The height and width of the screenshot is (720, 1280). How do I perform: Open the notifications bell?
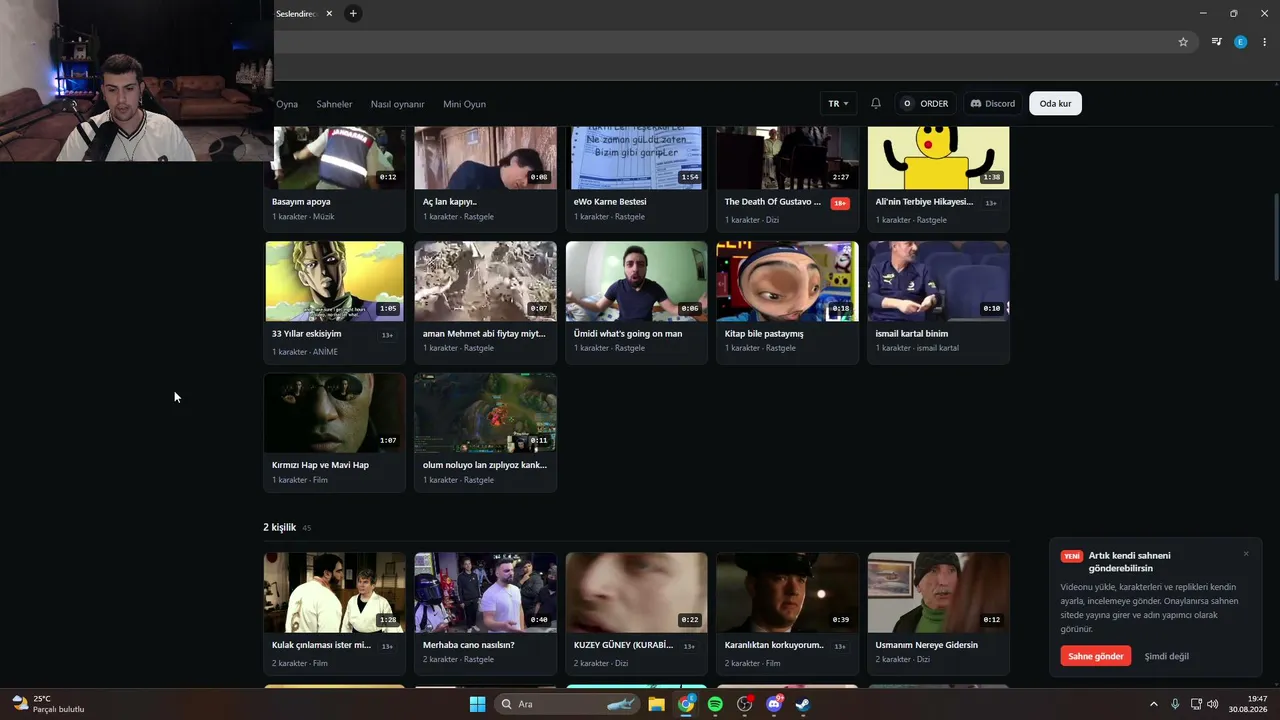(876, 103)
